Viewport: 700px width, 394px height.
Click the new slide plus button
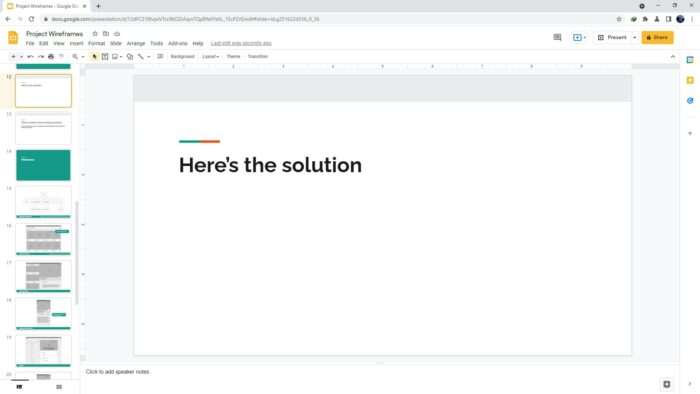click(13, 57)
